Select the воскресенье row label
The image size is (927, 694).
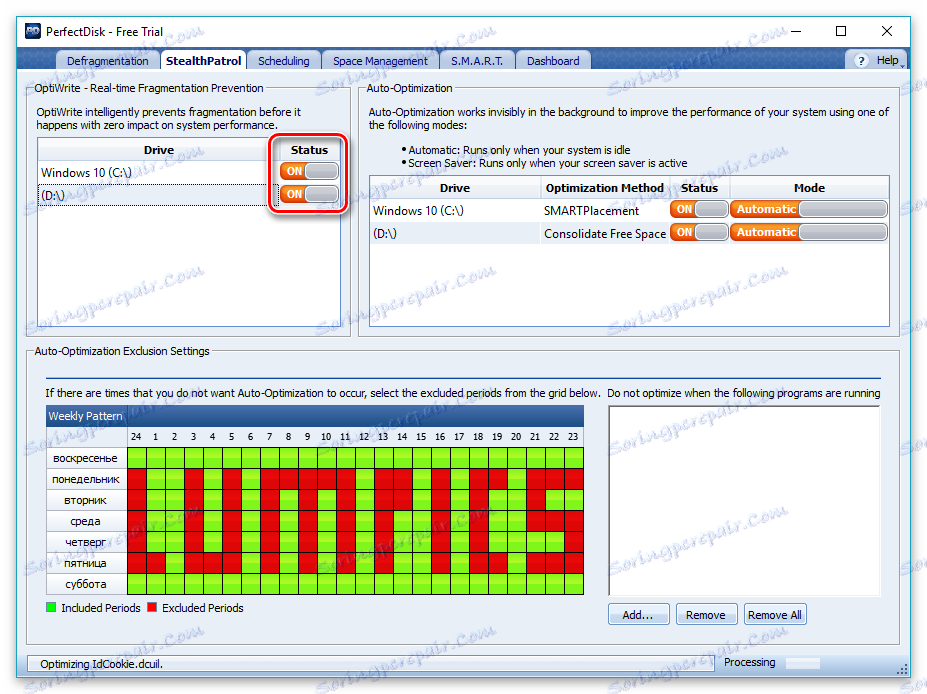(x=86, y=458)
